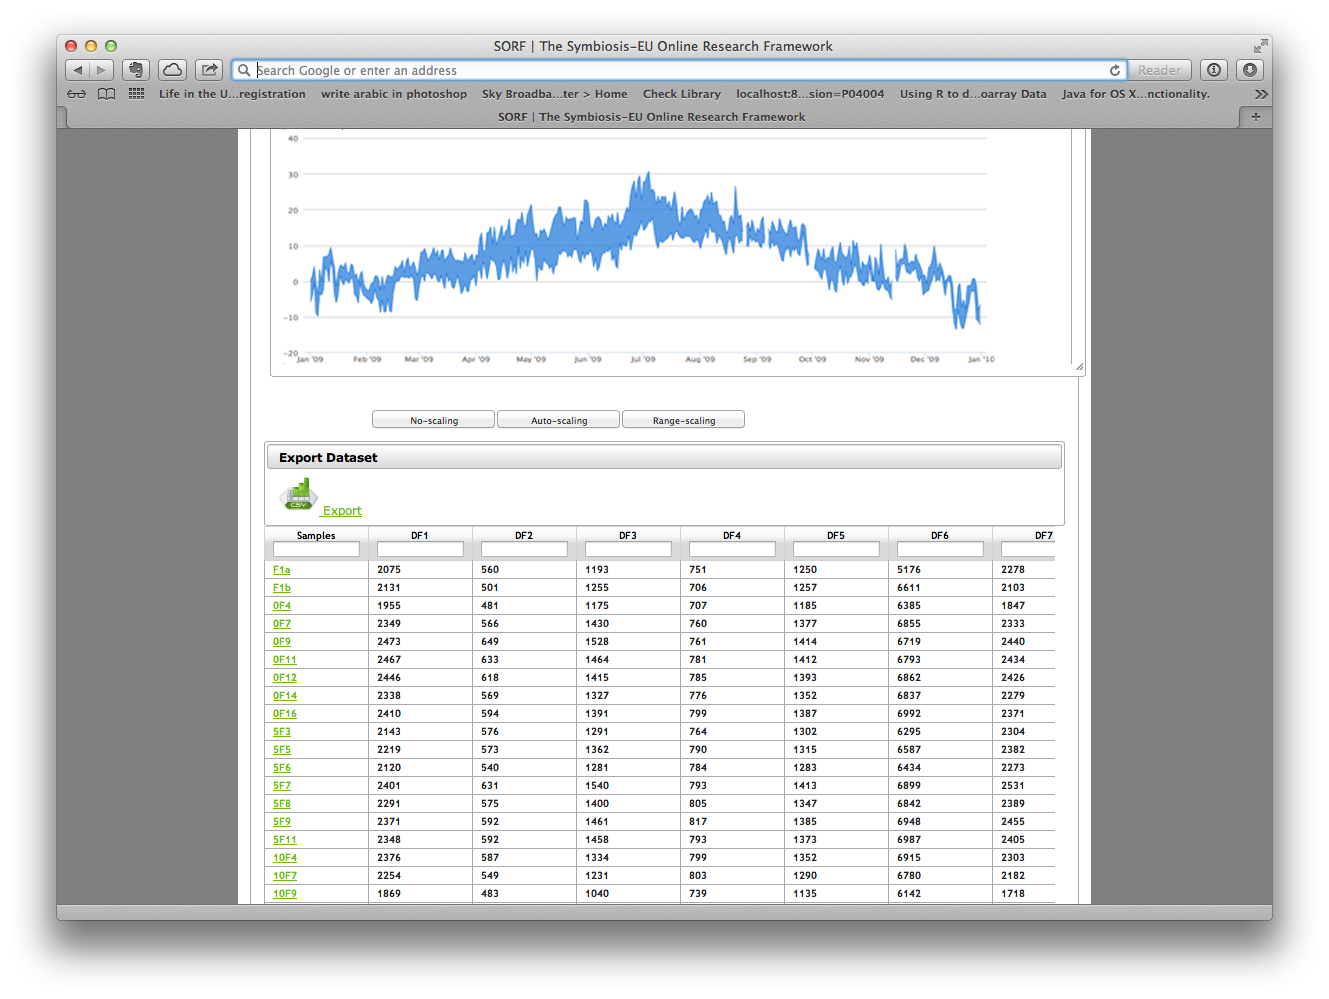The width and height of the screenshot is (1329, 999).
Task: Click the DF2 column filter field
Action: tap(524, 549)
